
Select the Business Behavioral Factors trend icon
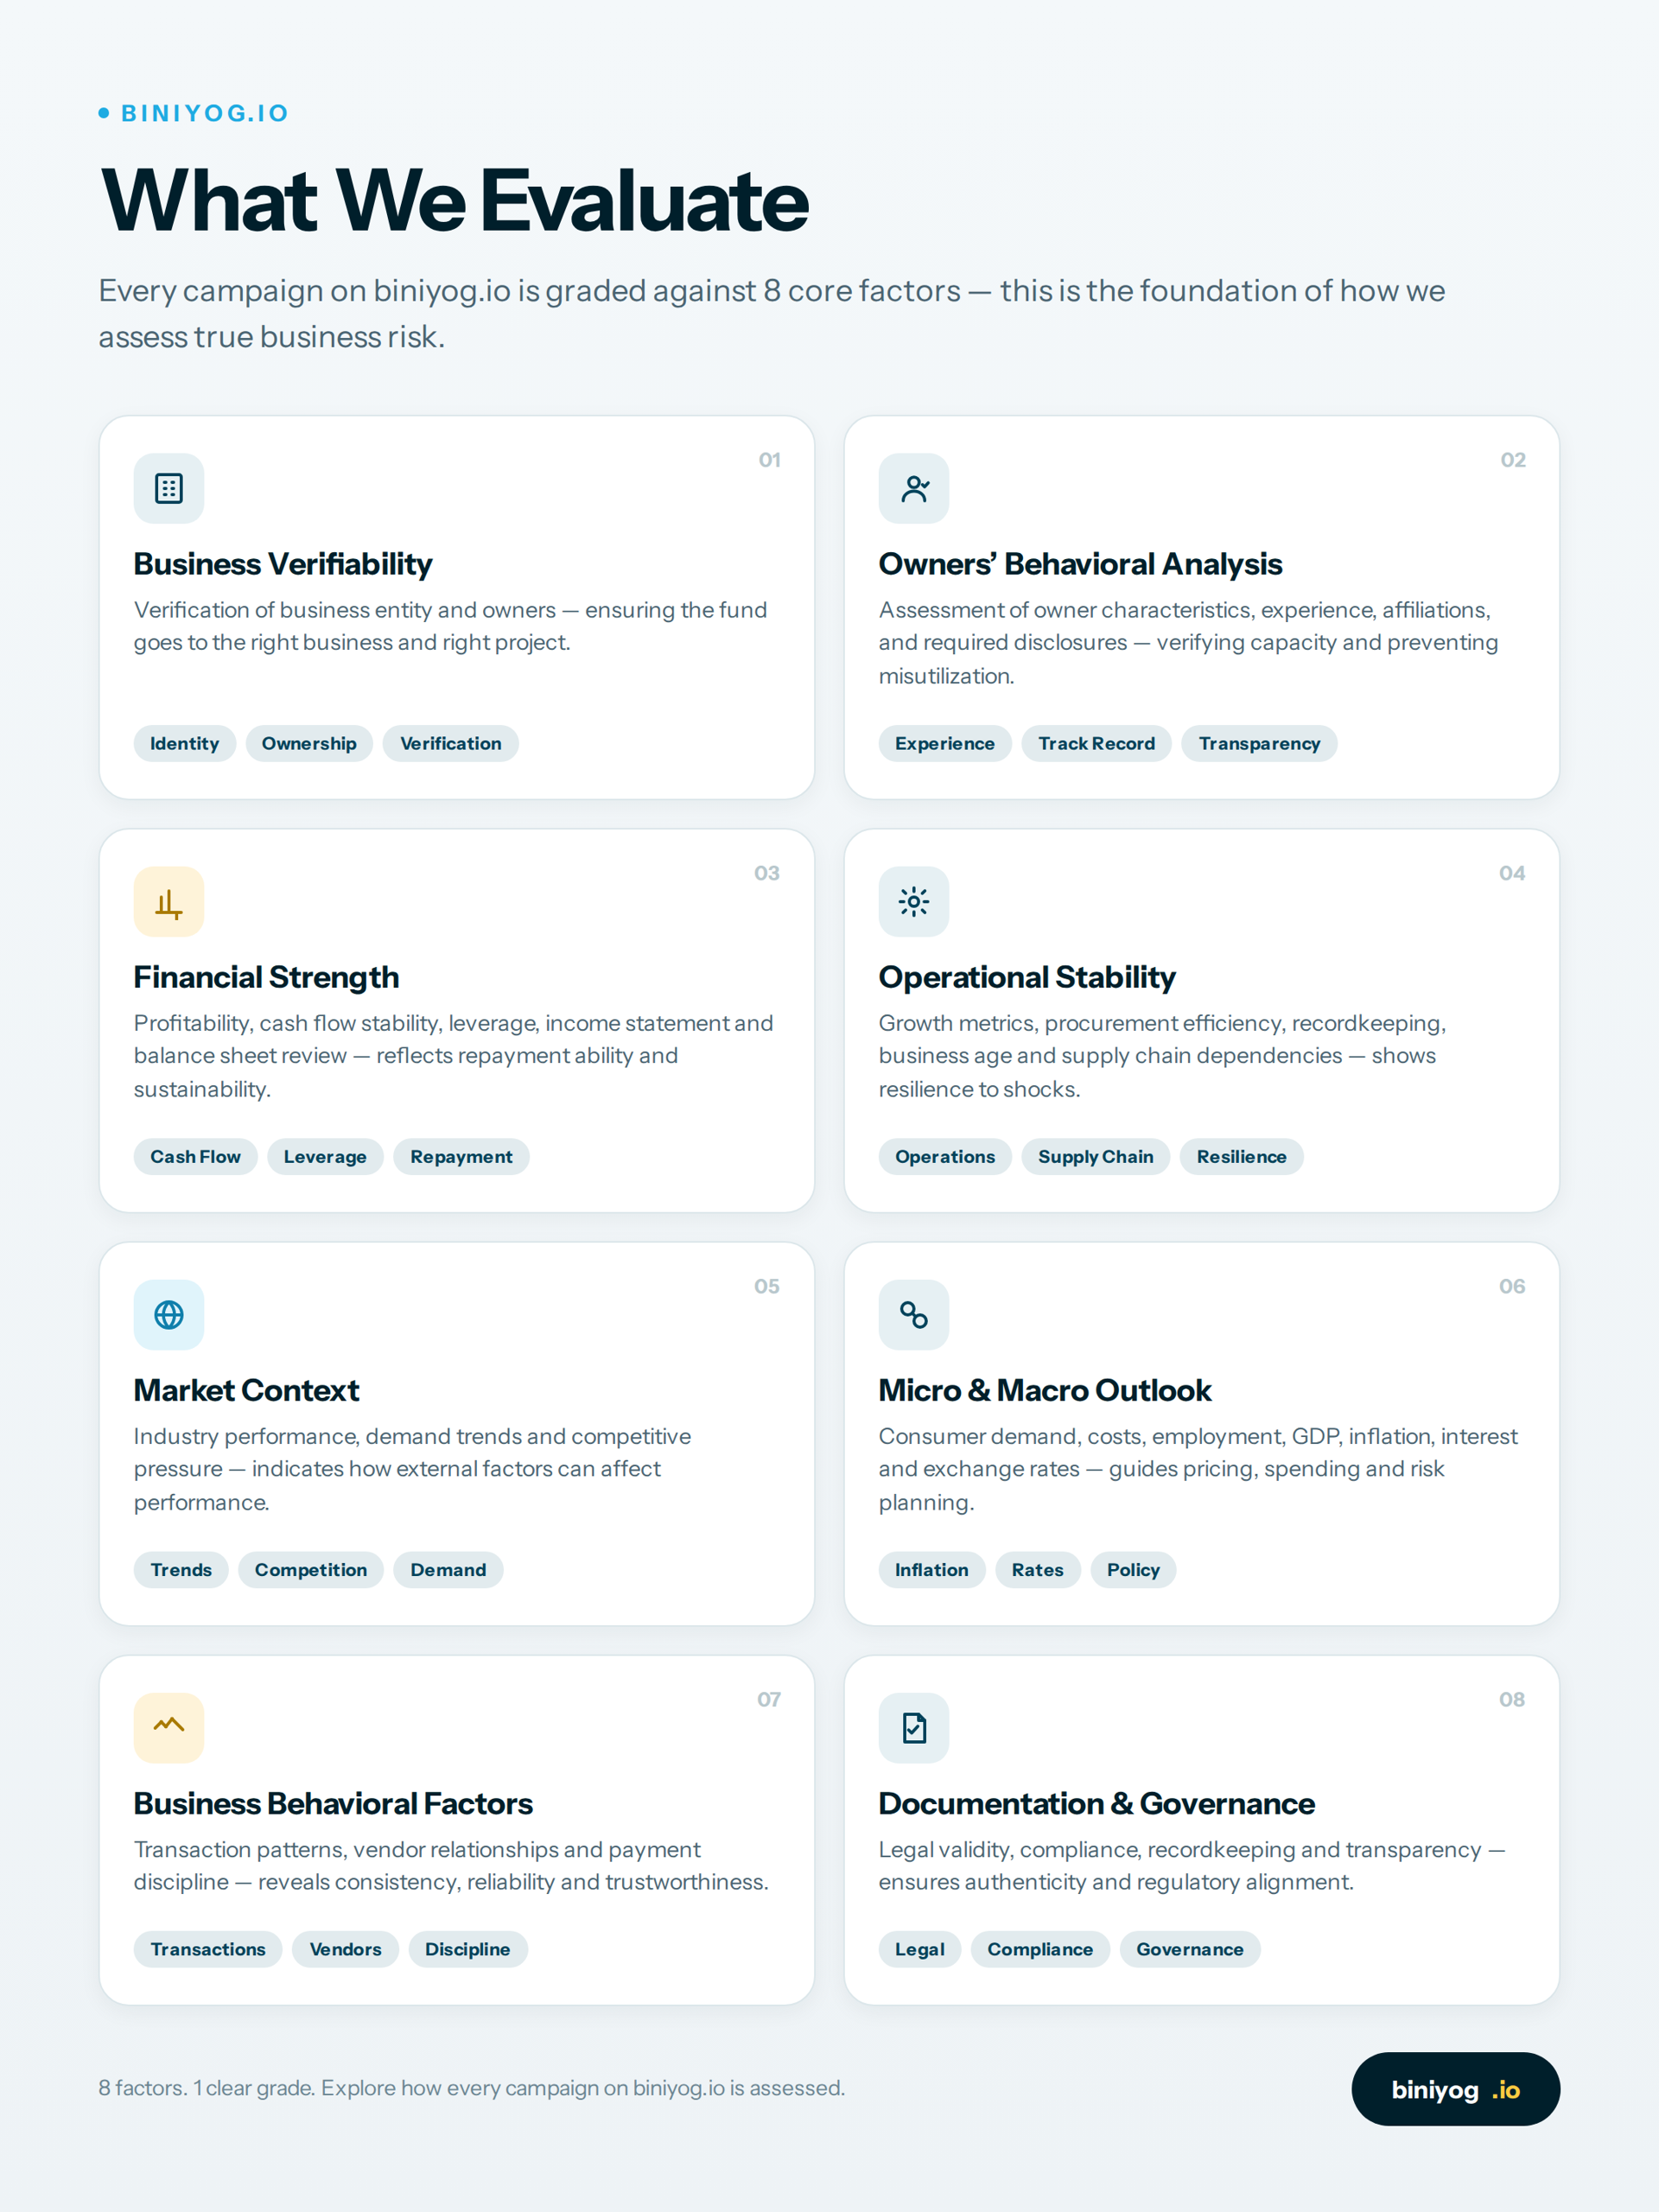click(x=169, y=1727)
